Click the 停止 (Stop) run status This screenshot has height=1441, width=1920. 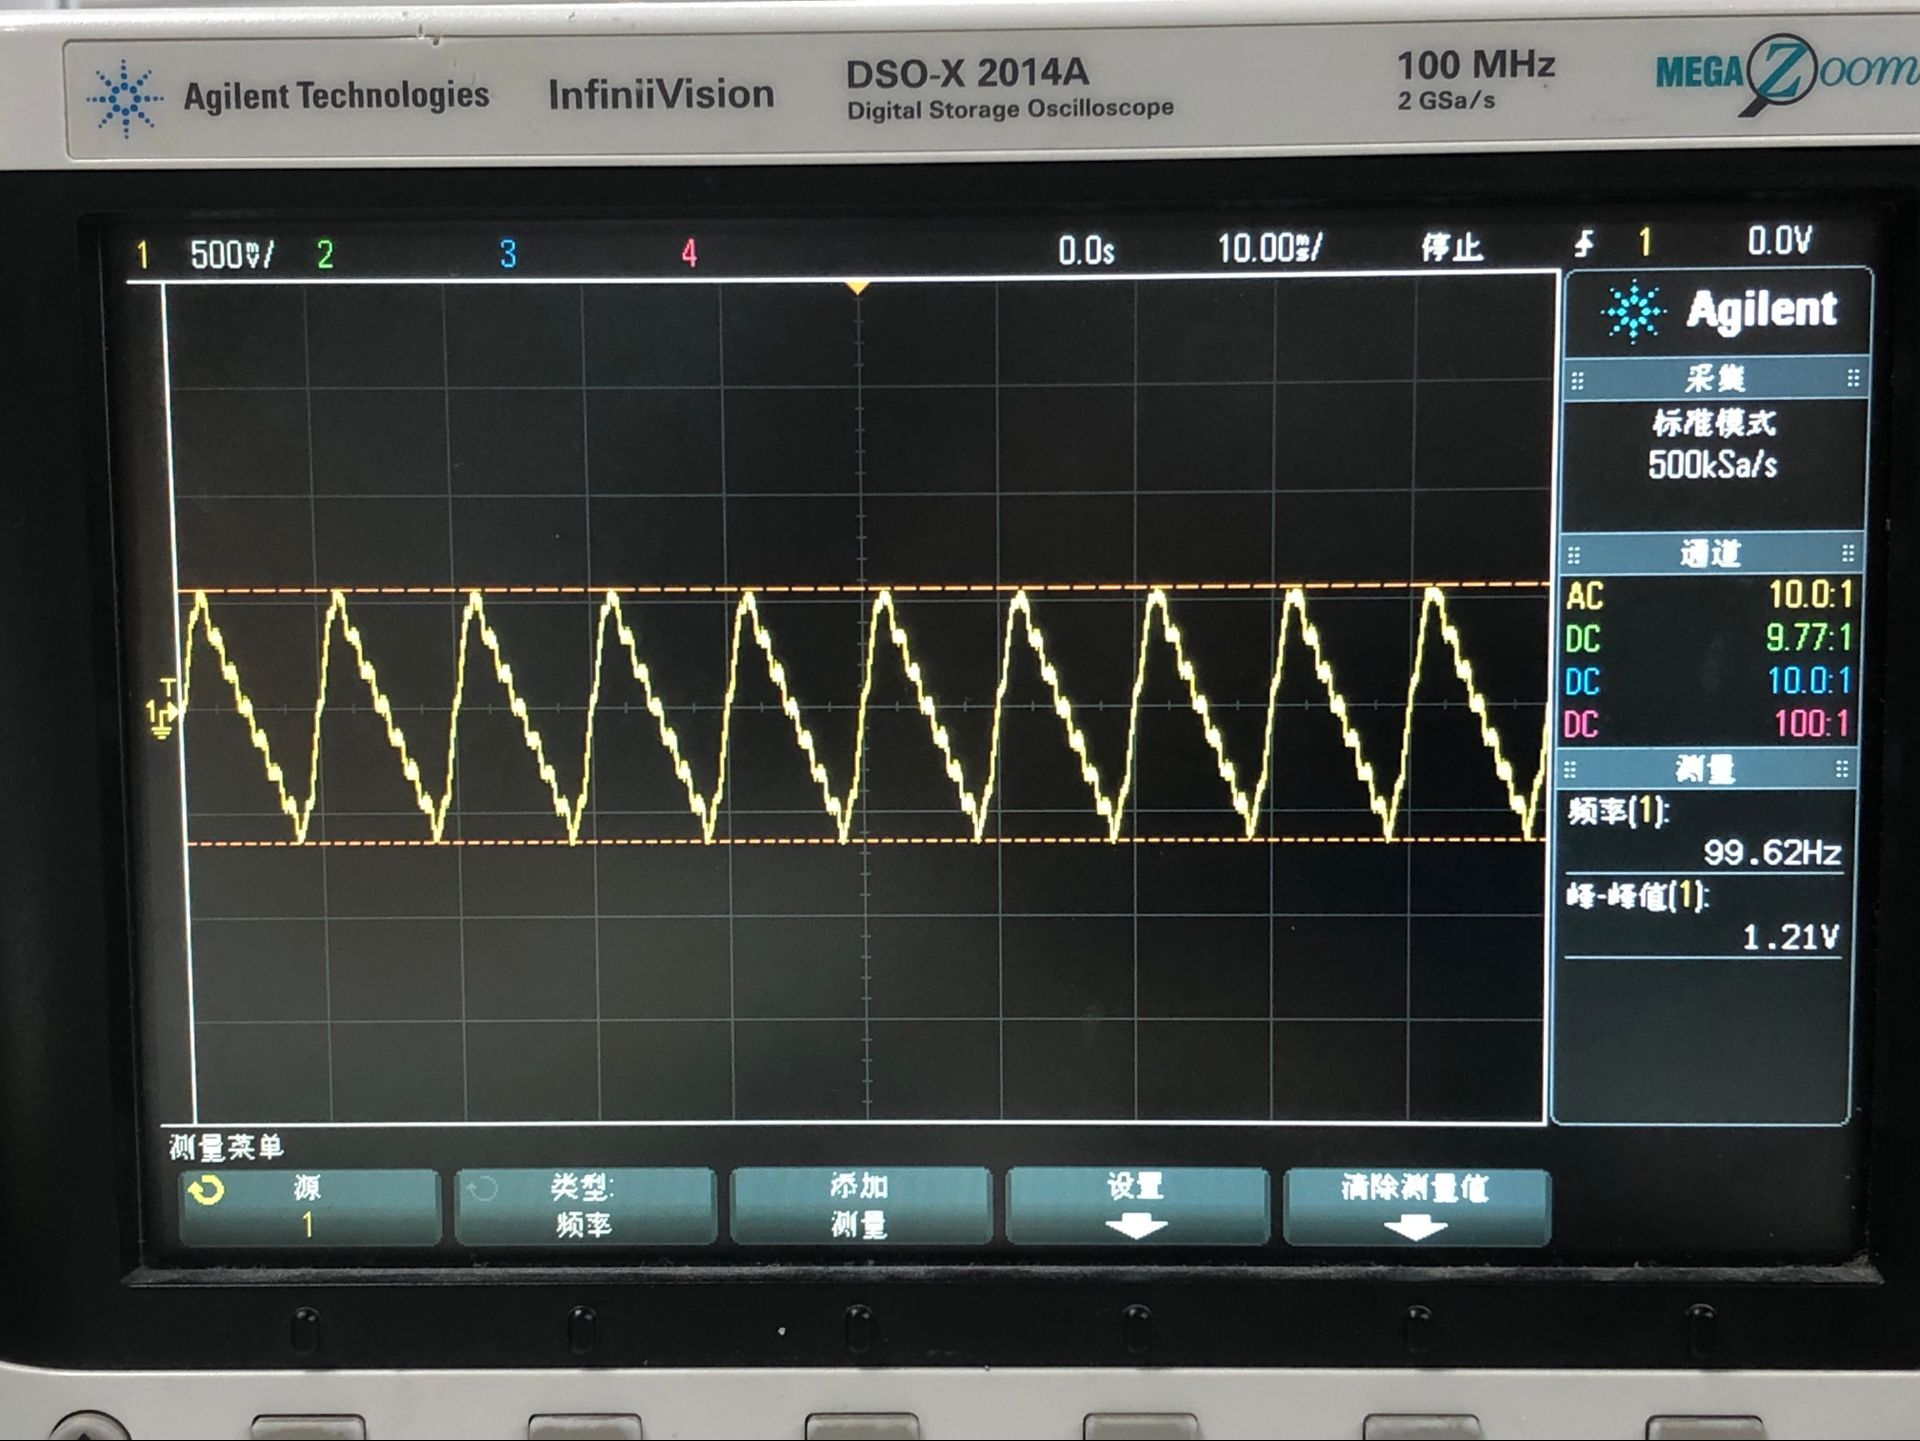click(x=1452, y=246)
